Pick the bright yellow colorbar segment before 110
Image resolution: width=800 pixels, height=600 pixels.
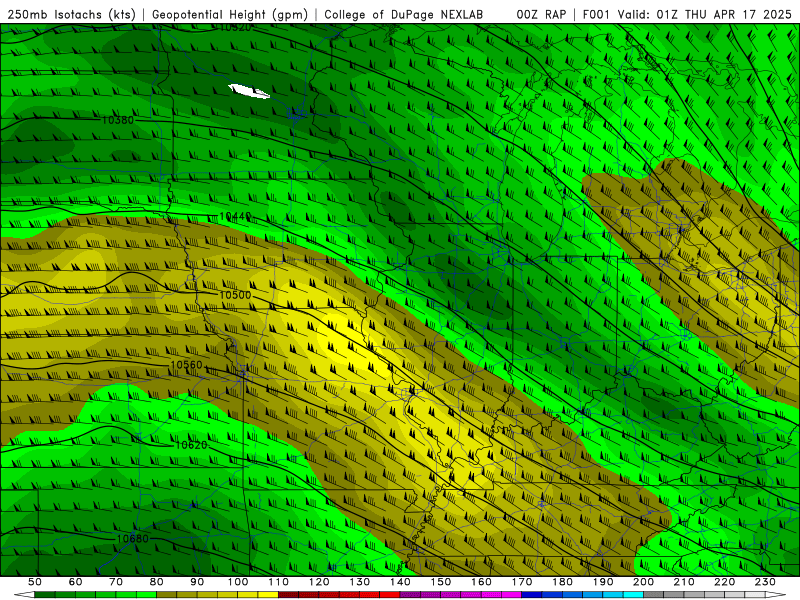pos(268,595)
